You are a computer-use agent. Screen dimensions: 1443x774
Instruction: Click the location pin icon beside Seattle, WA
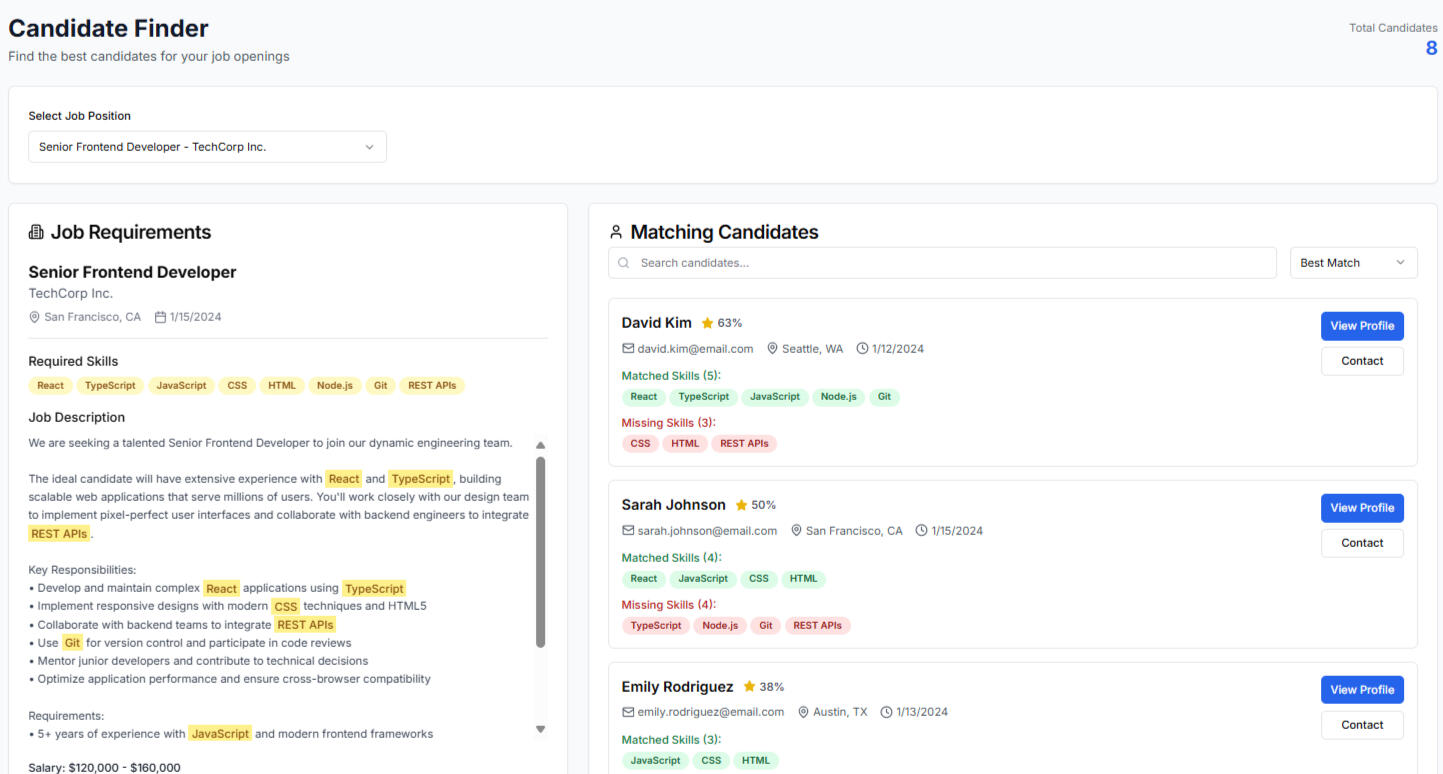click(x=772, y=349)
